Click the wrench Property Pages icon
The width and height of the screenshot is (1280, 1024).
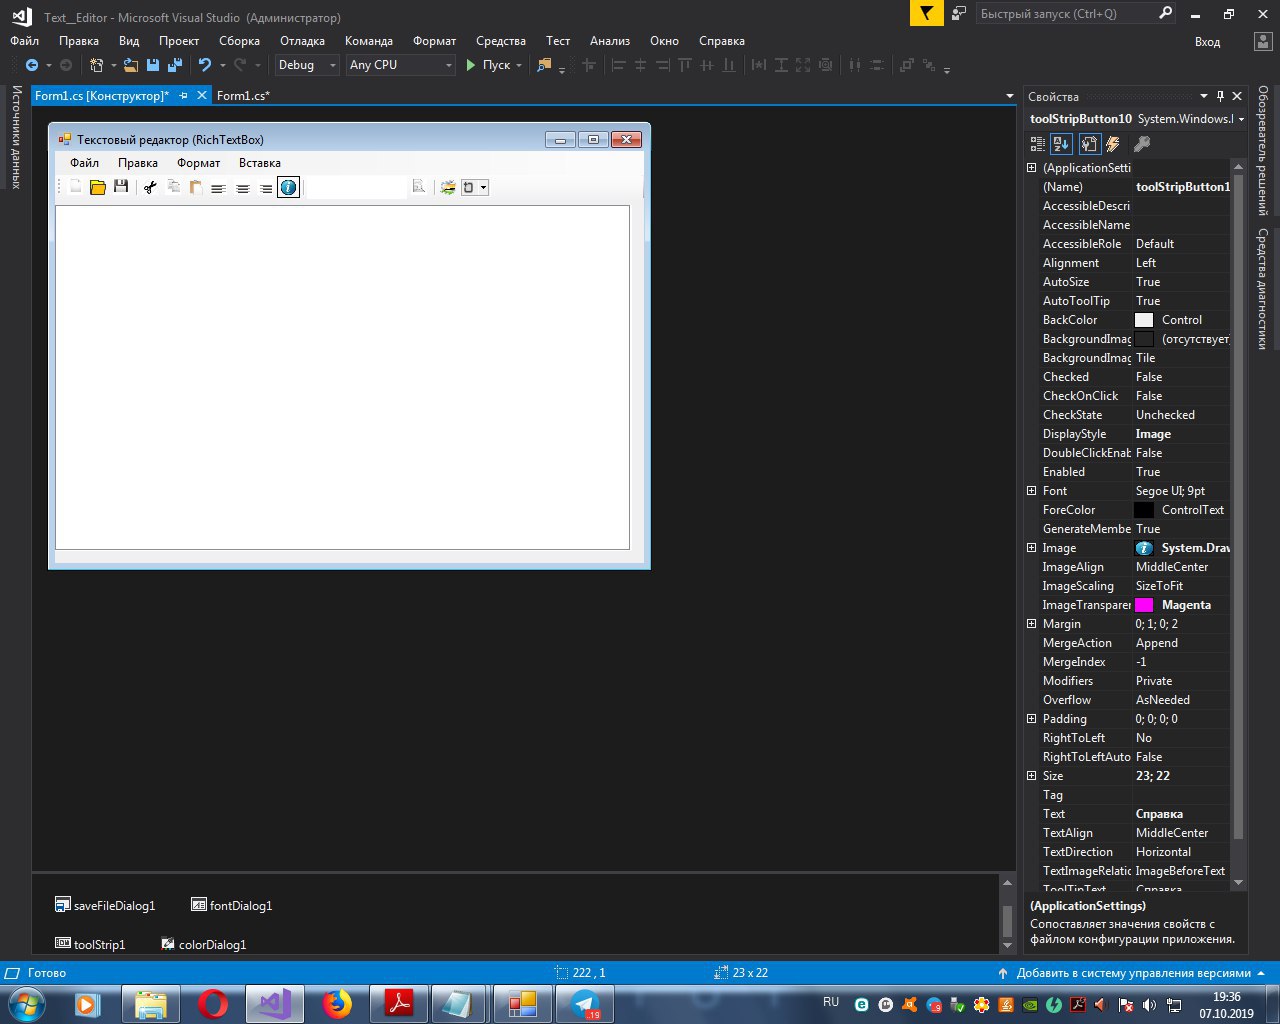(1141, 144)
